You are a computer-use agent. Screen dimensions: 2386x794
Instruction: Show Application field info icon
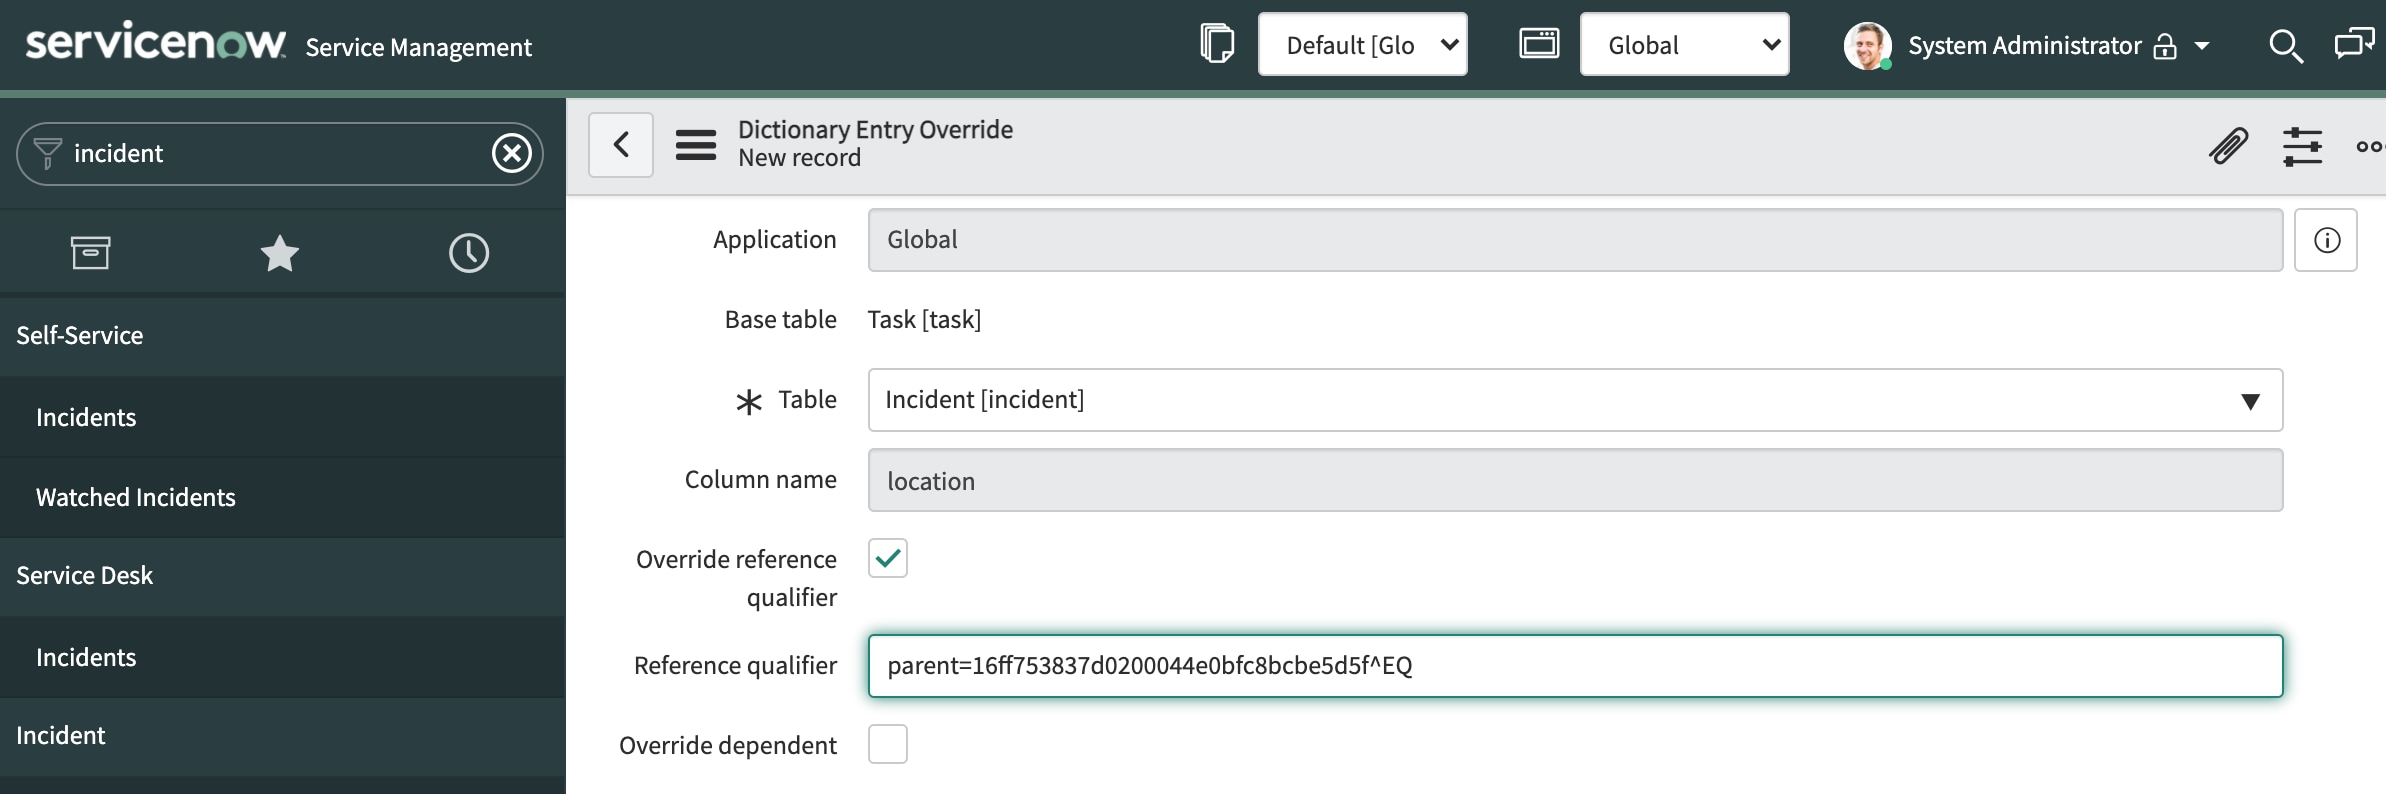coord(2326,240)
